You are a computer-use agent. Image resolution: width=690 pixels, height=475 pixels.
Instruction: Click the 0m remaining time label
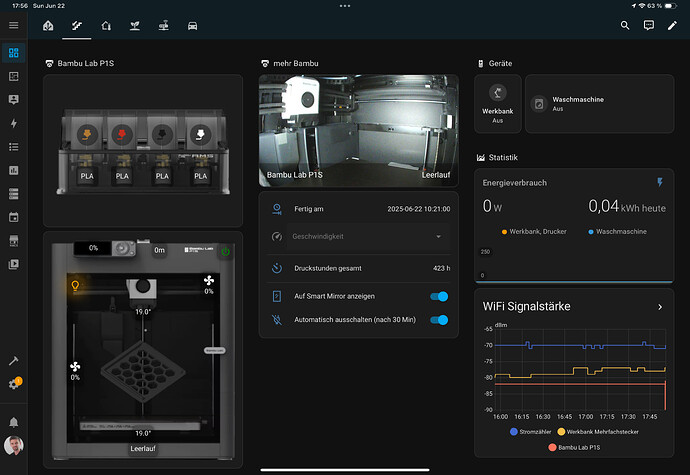point(159,250)
